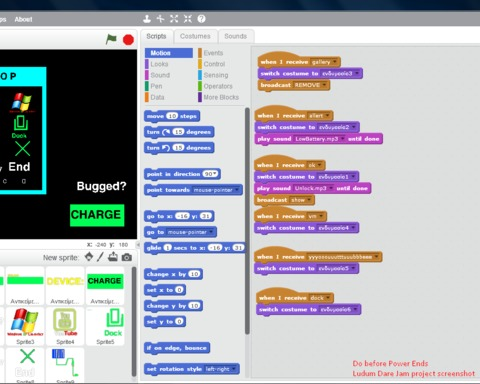
Task: Edit steps value in move block
Action: 172,116
